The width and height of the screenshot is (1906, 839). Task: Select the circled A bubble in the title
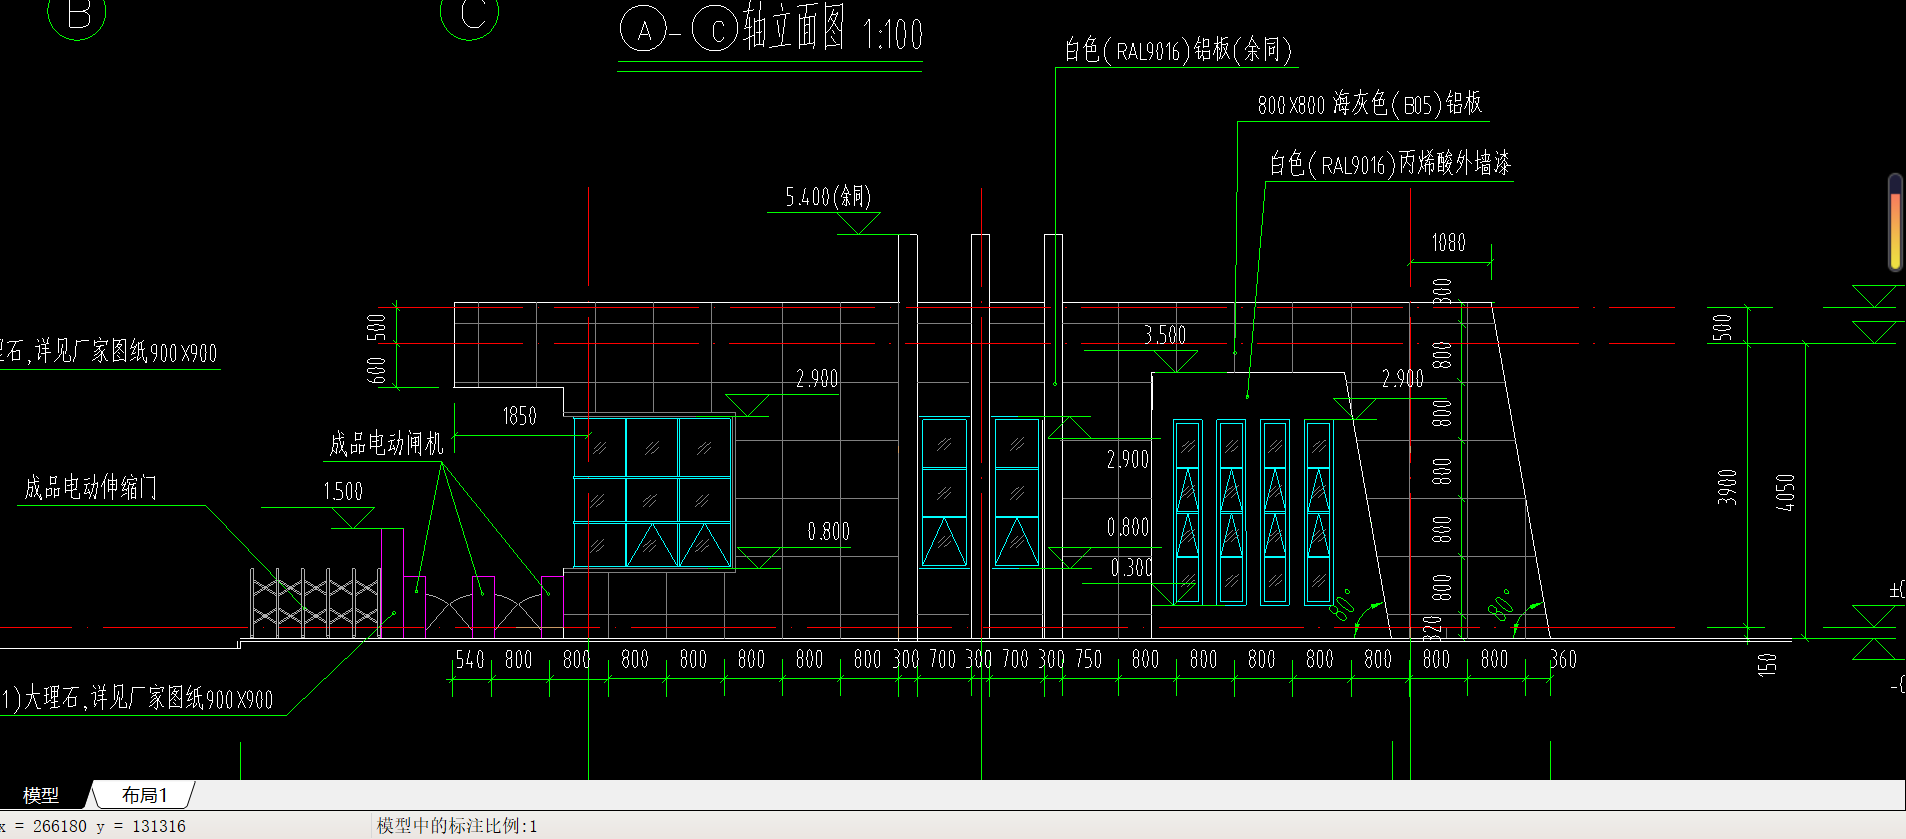coord(644,30)
